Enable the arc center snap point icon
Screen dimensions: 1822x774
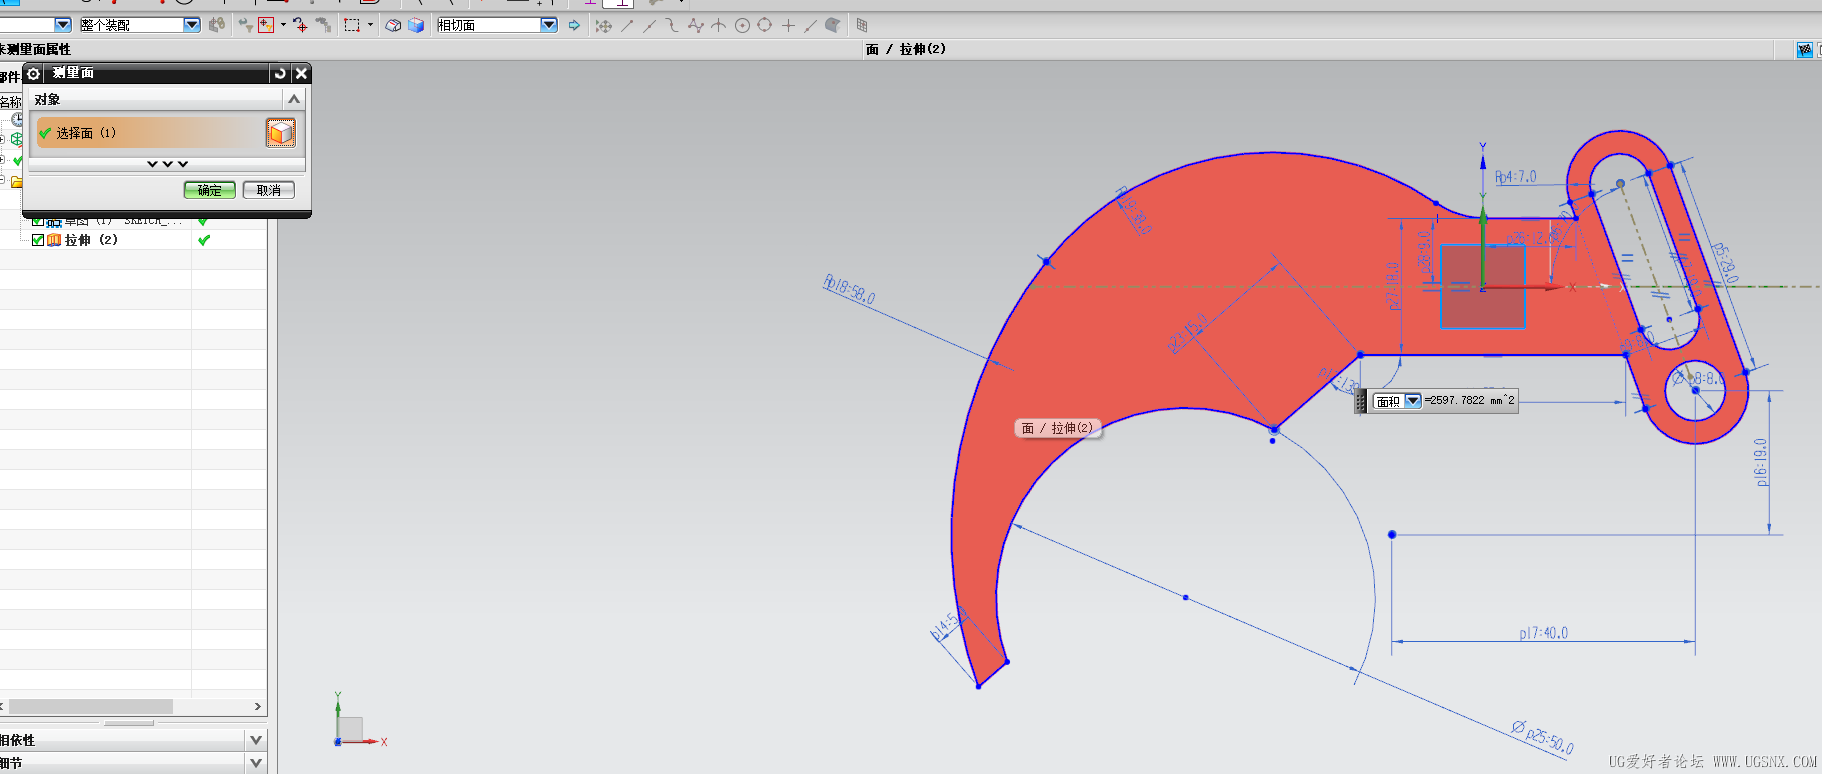(742, 25)
